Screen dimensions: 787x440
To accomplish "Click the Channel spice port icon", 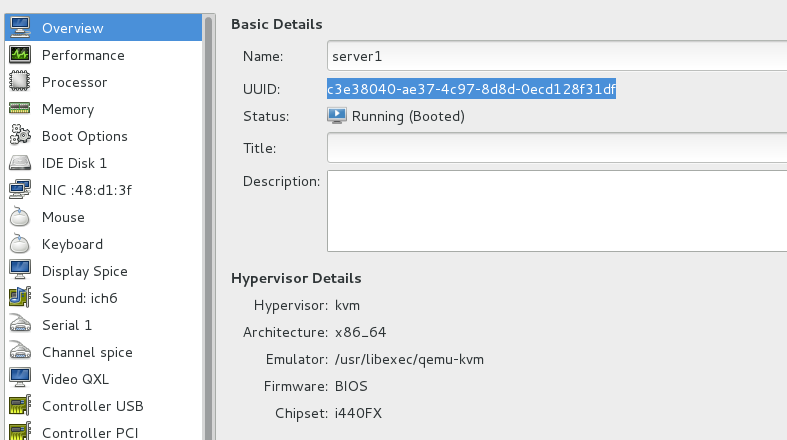I will pyautogui.click(x=20, y=352).
